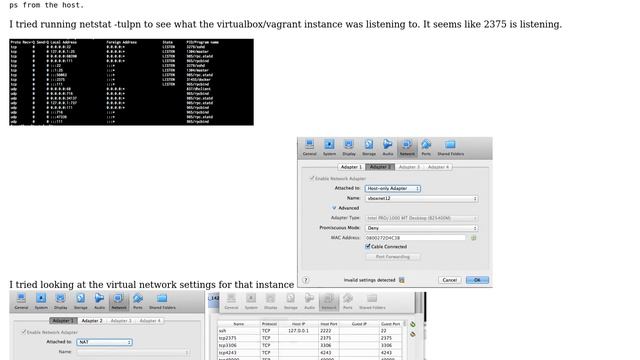Viewport: 640px width, 360px height.
Task: Open Ports settings in the NAT adapter dialog
Action: pyautogui.click(x=138, y=301)
